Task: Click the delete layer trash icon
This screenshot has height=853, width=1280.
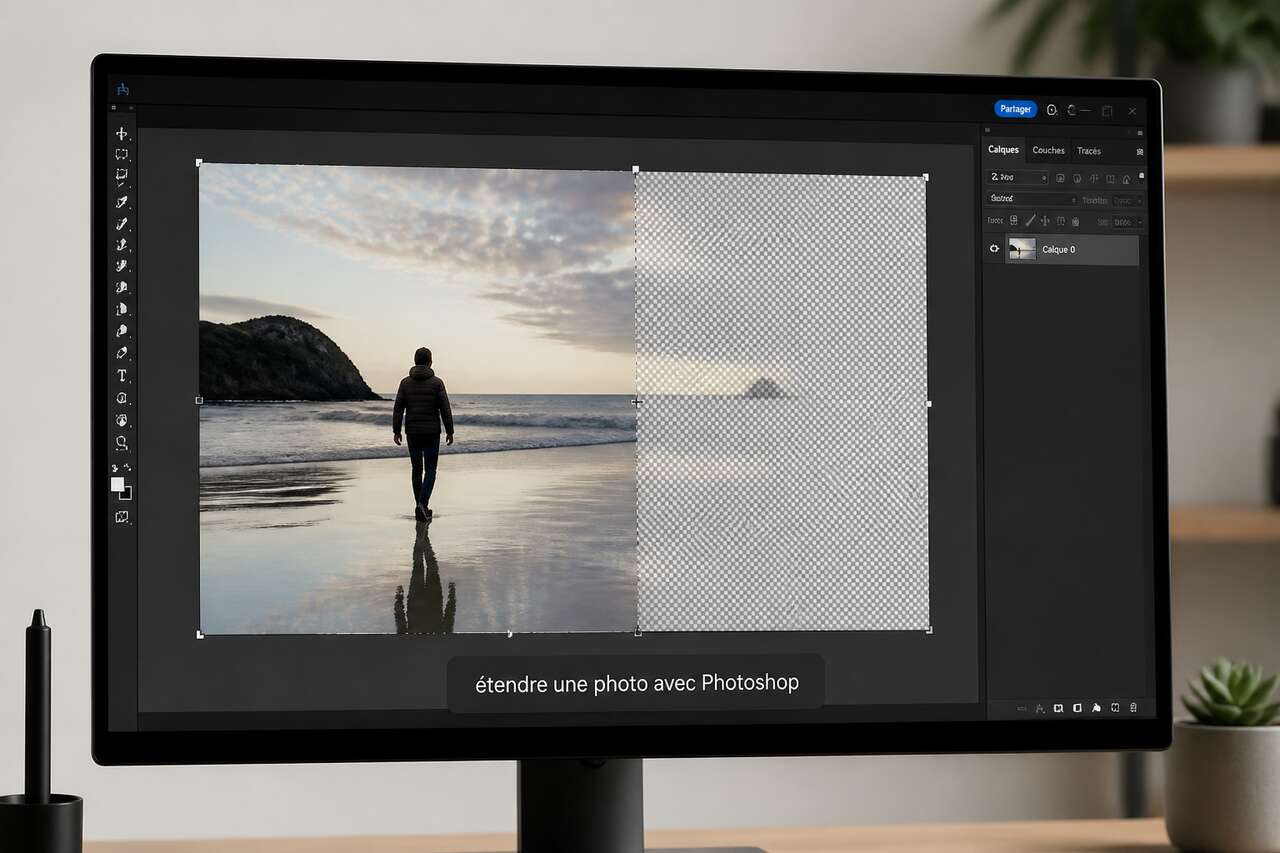Action: click(1133, 708)
